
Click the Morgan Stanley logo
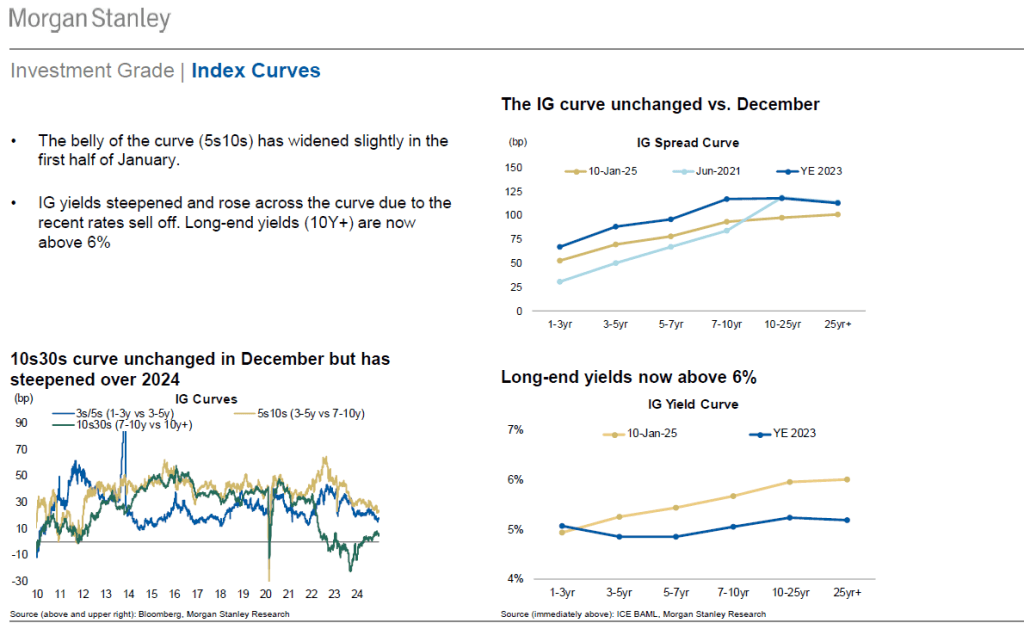[90, 20]
